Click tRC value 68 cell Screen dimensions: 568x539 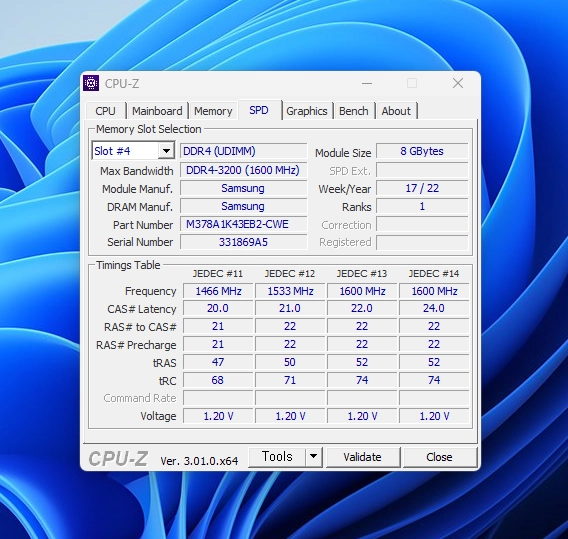pos(218,380)
